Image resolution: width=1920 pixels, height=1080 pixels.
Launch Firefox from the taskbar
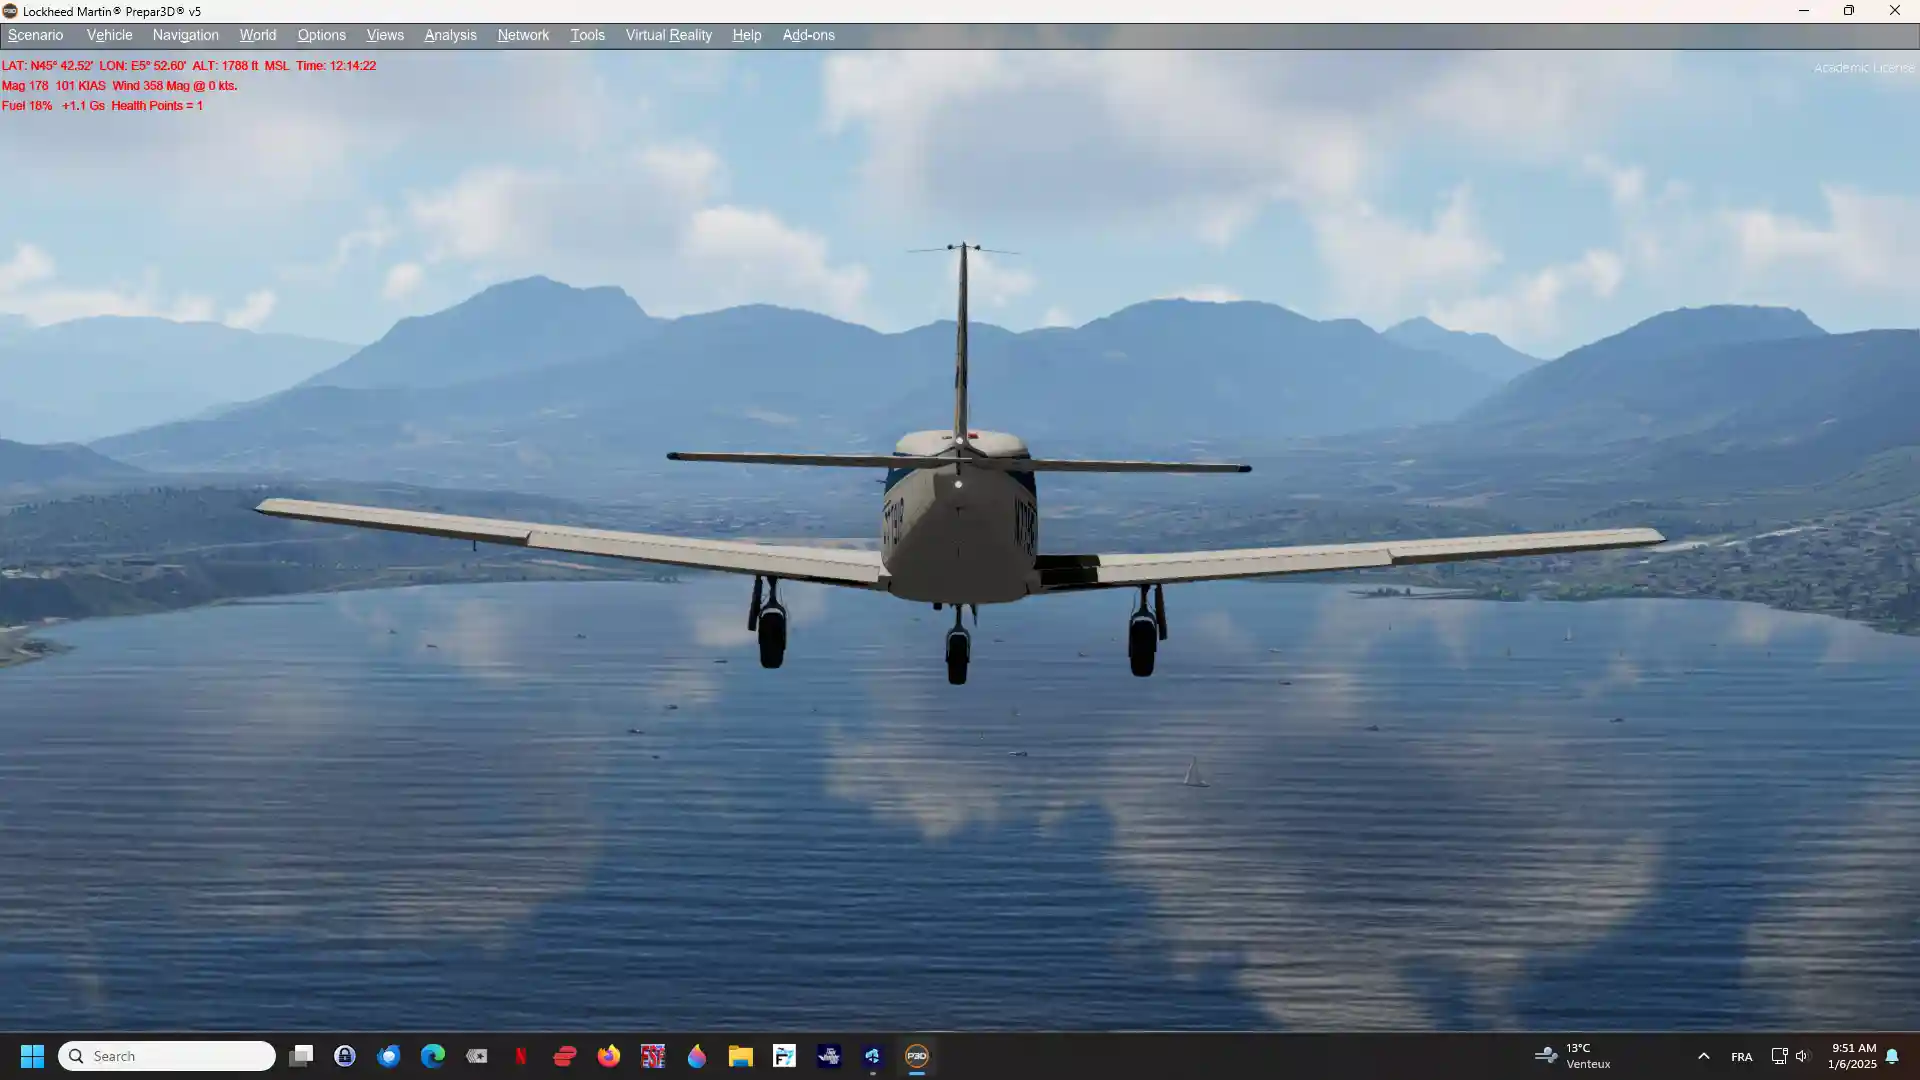point(609,1056)
